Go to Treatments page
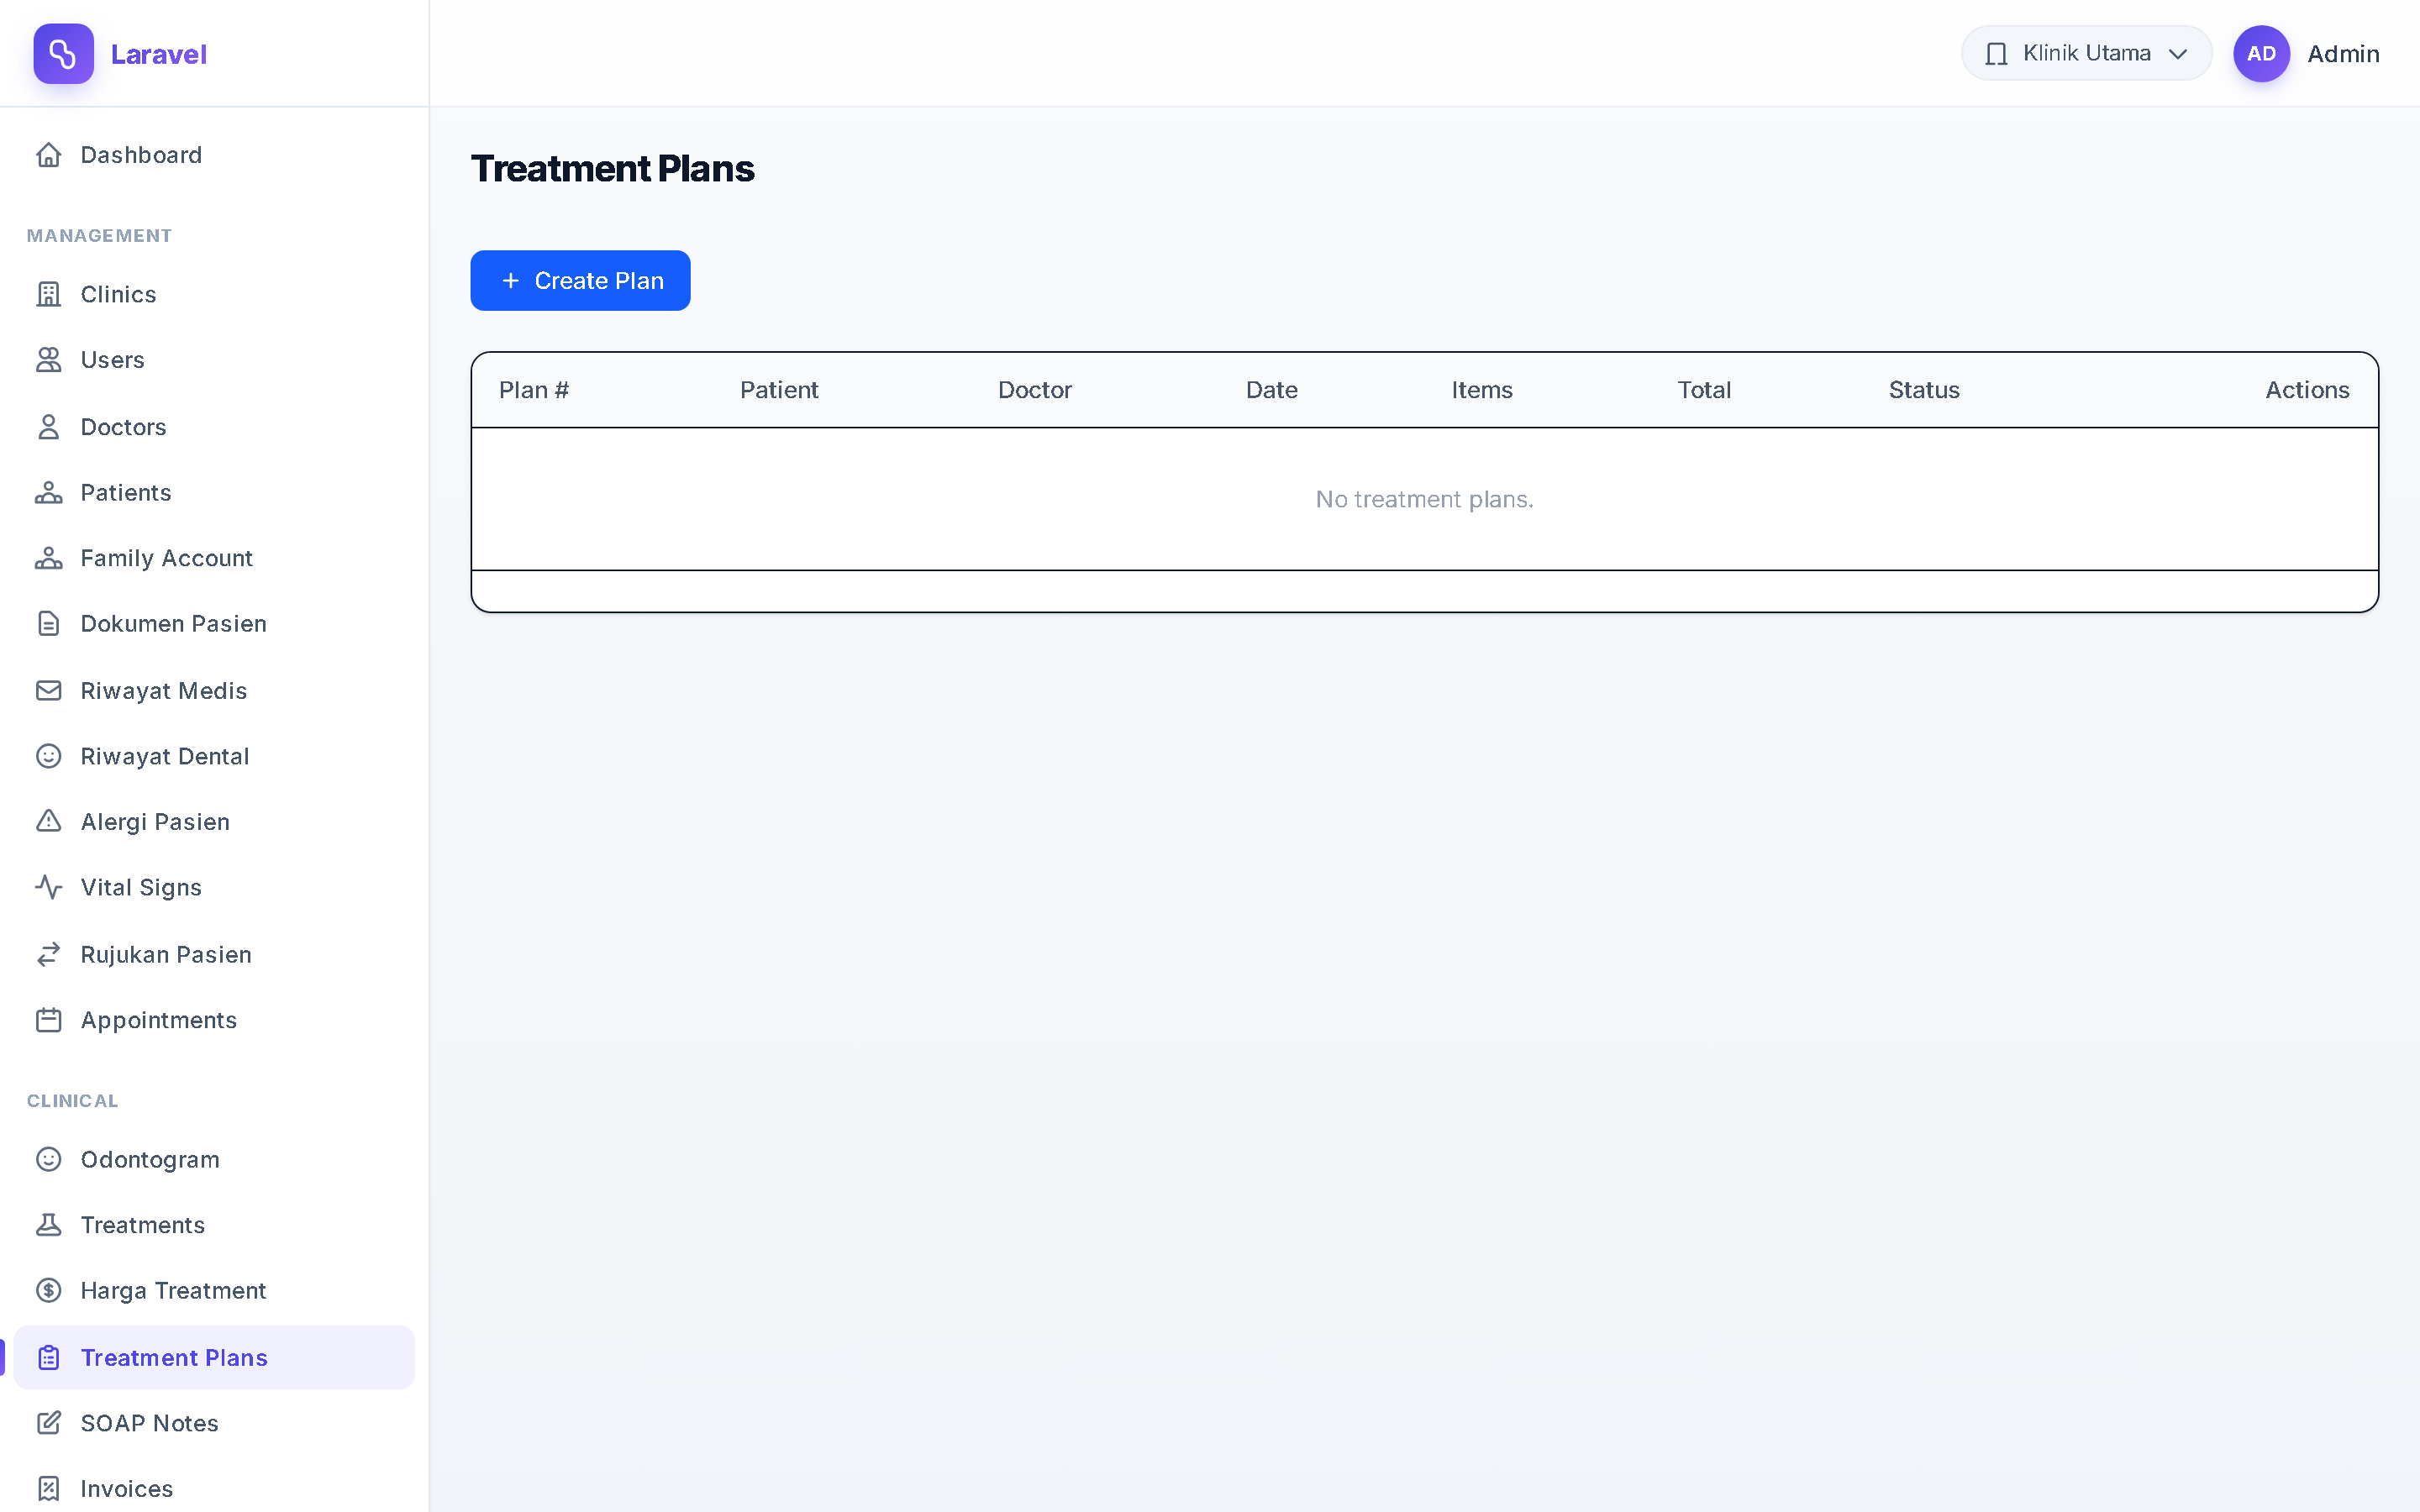This screenshot has width=2420, height=1512. [x=214, y=1225]
